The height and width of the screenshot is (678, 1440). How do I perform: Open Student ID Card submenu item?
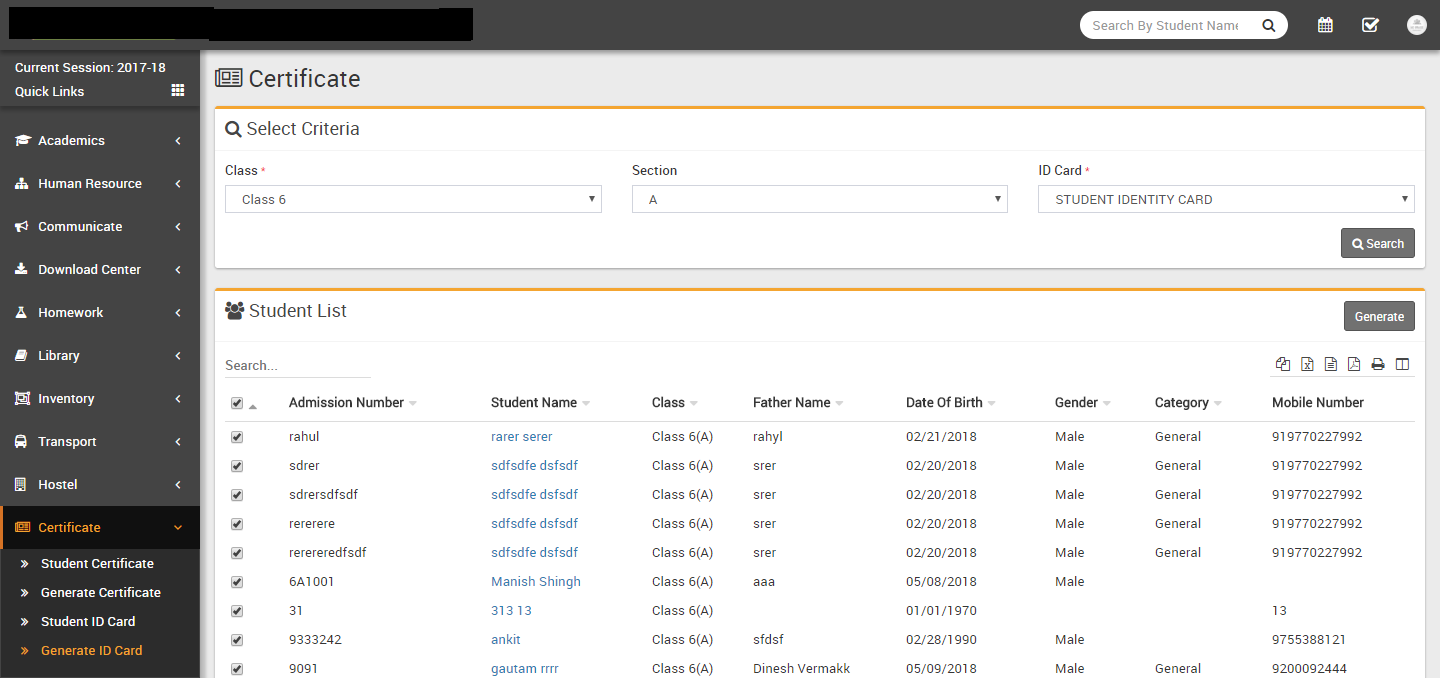(x=88, y=621)
